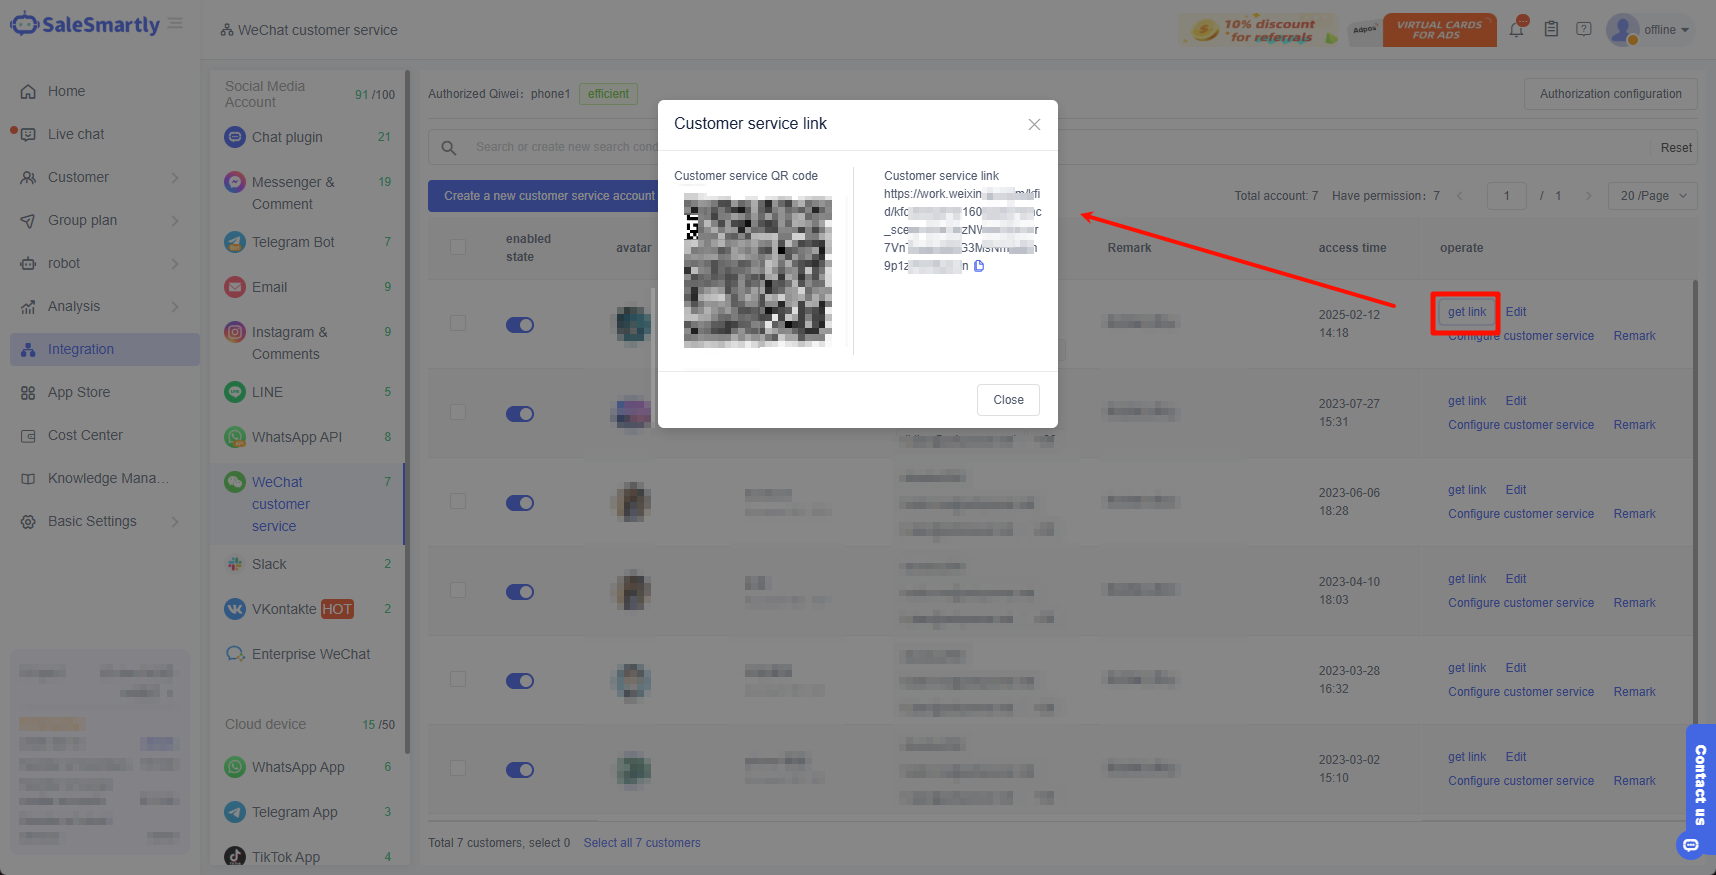Open the WhatsApp API channel

click(x=308, y=437)
